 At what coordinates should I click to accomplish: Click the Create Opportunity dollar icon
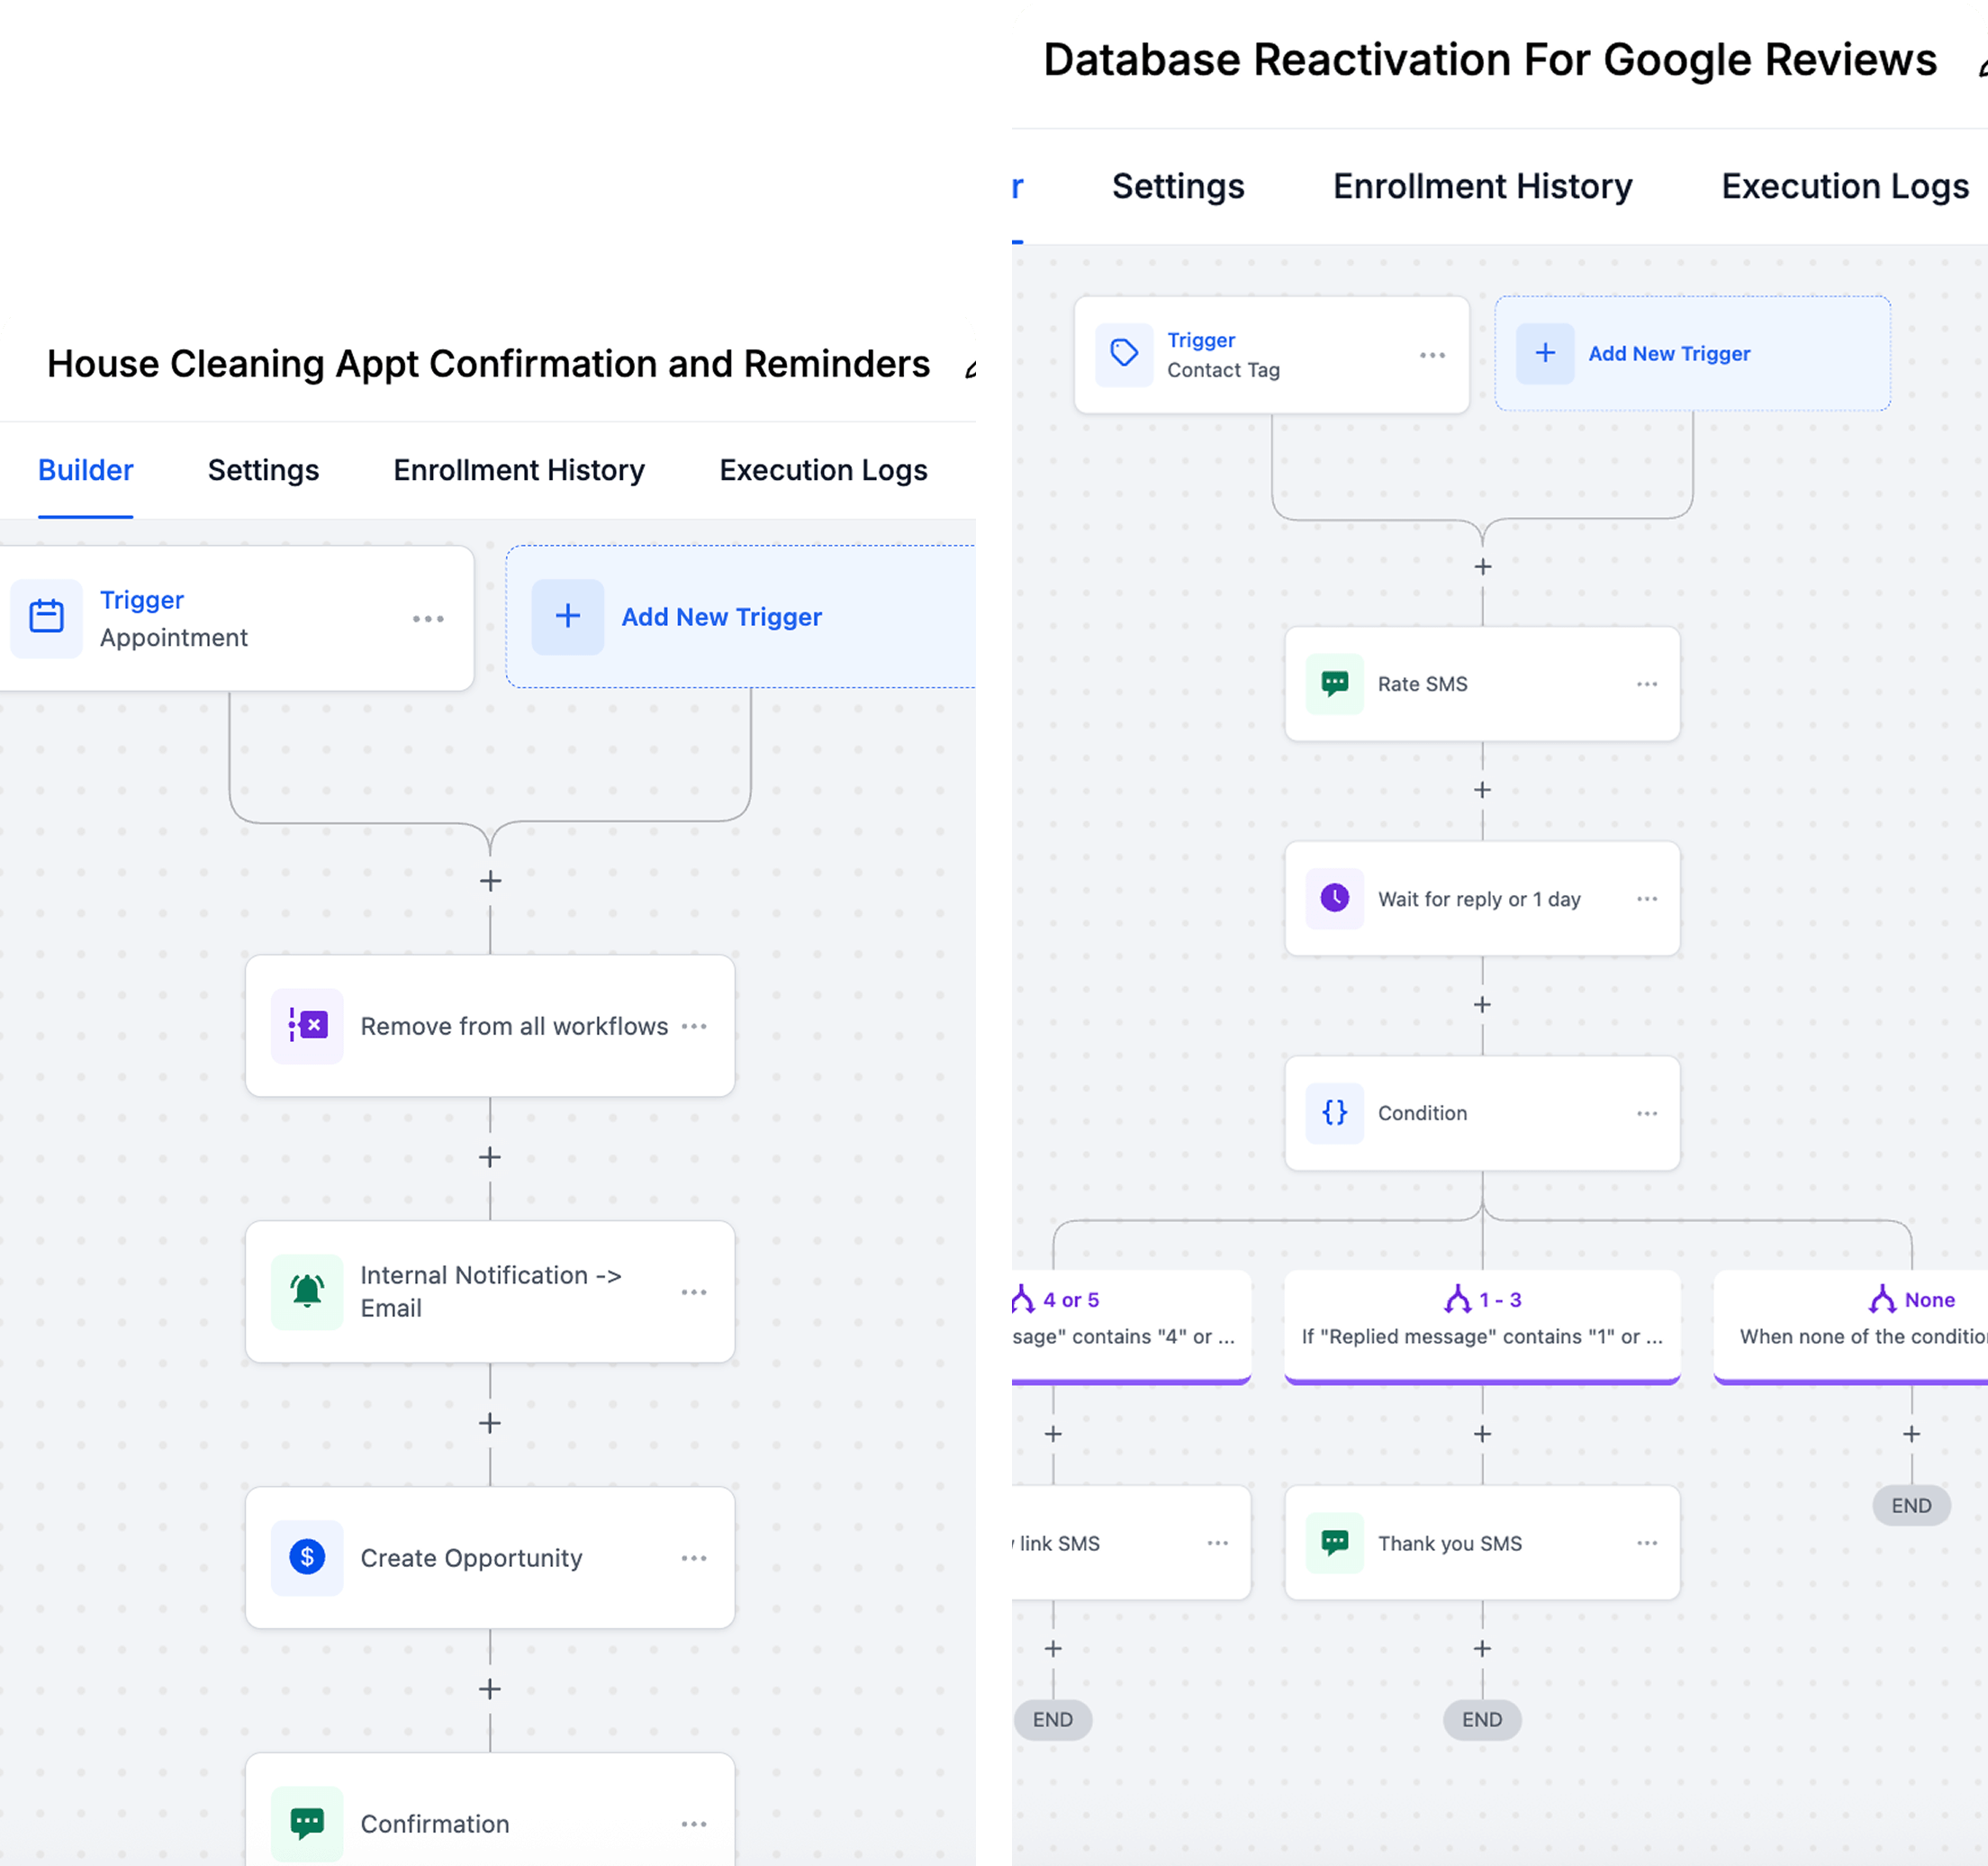[307, 1557]
